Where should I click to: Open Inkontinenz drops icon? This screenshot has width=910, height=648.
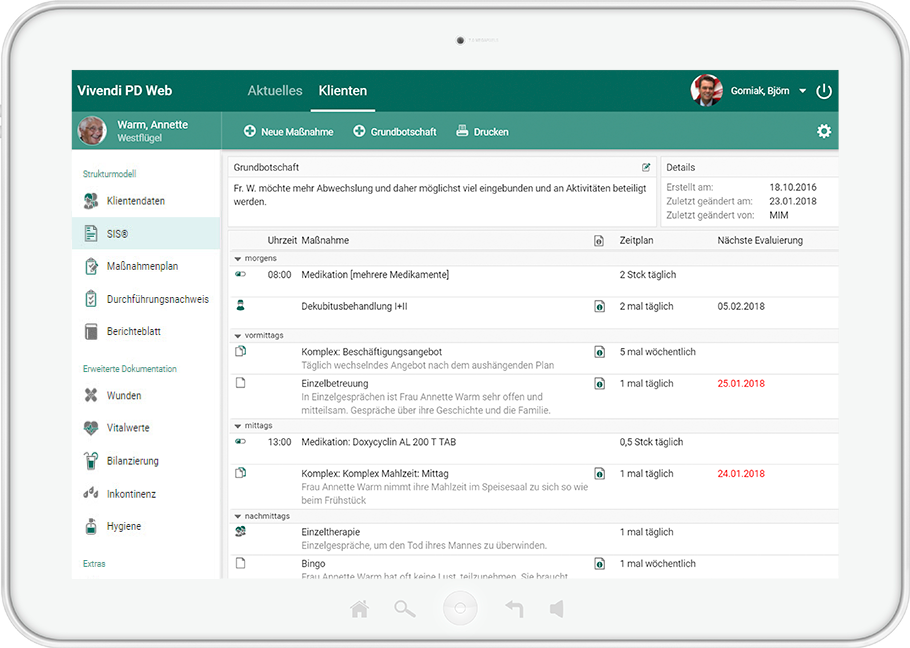[x=91, y=493]
